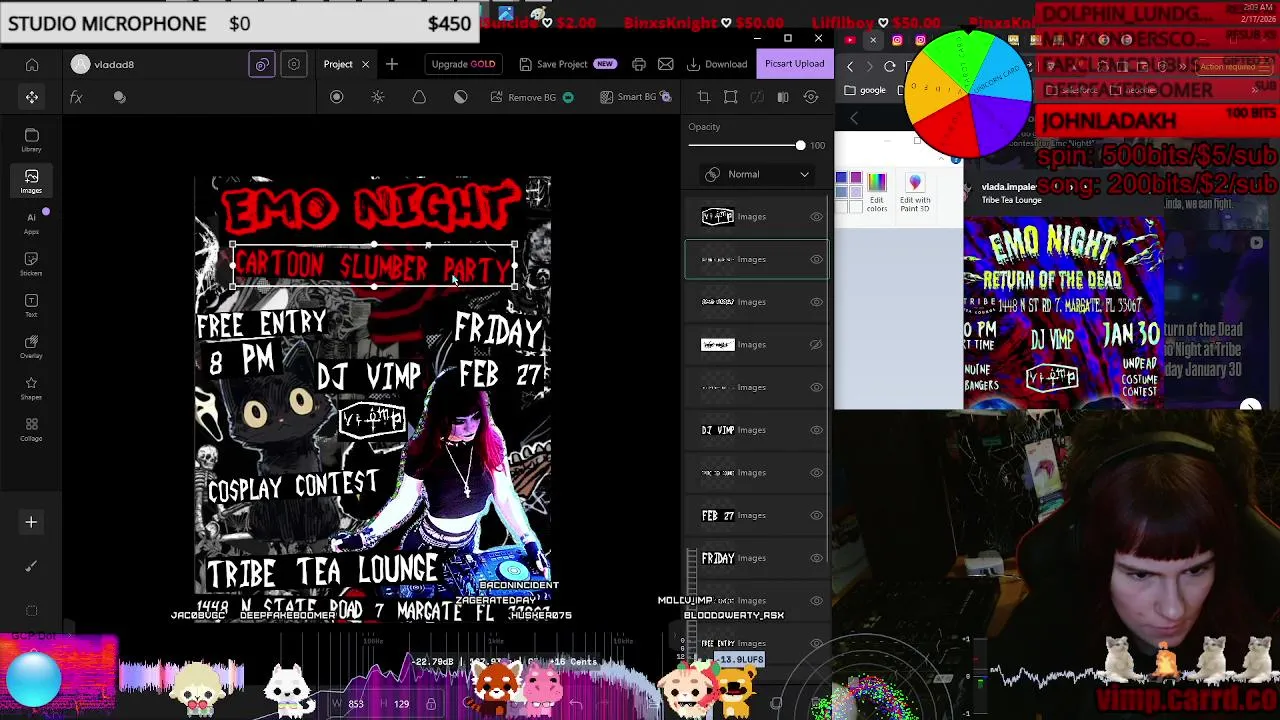
Task: Click Remove BG
Action: pyautogui.click(x=532, y=97)
